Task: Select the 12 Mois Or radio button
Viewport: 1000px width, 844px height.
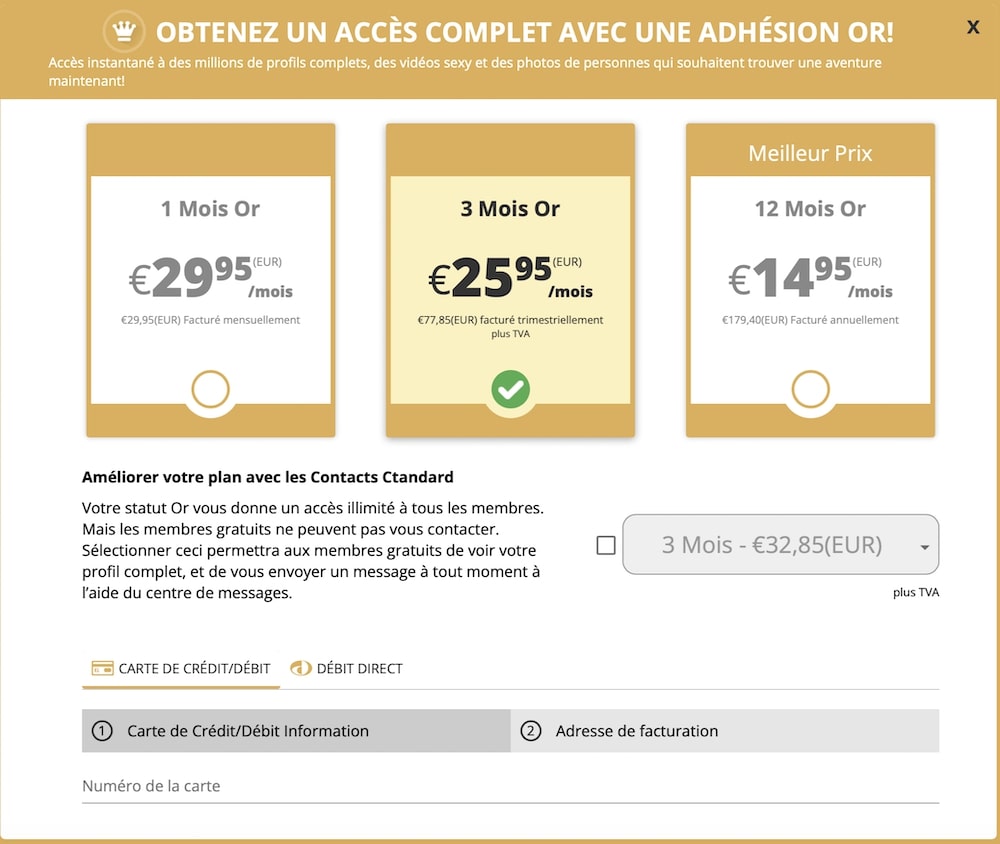Action: click(x=810, y=390)
